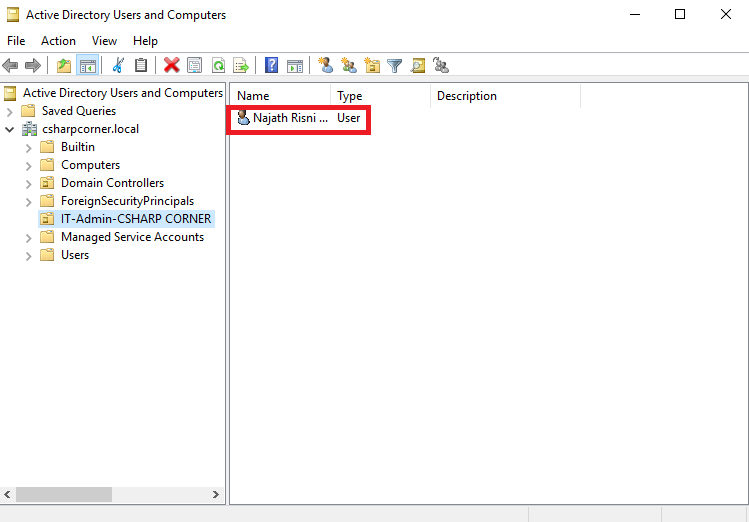
Task: Click Add to group toolbar icon
Action: pyautogui.click(x=440, y=65)
